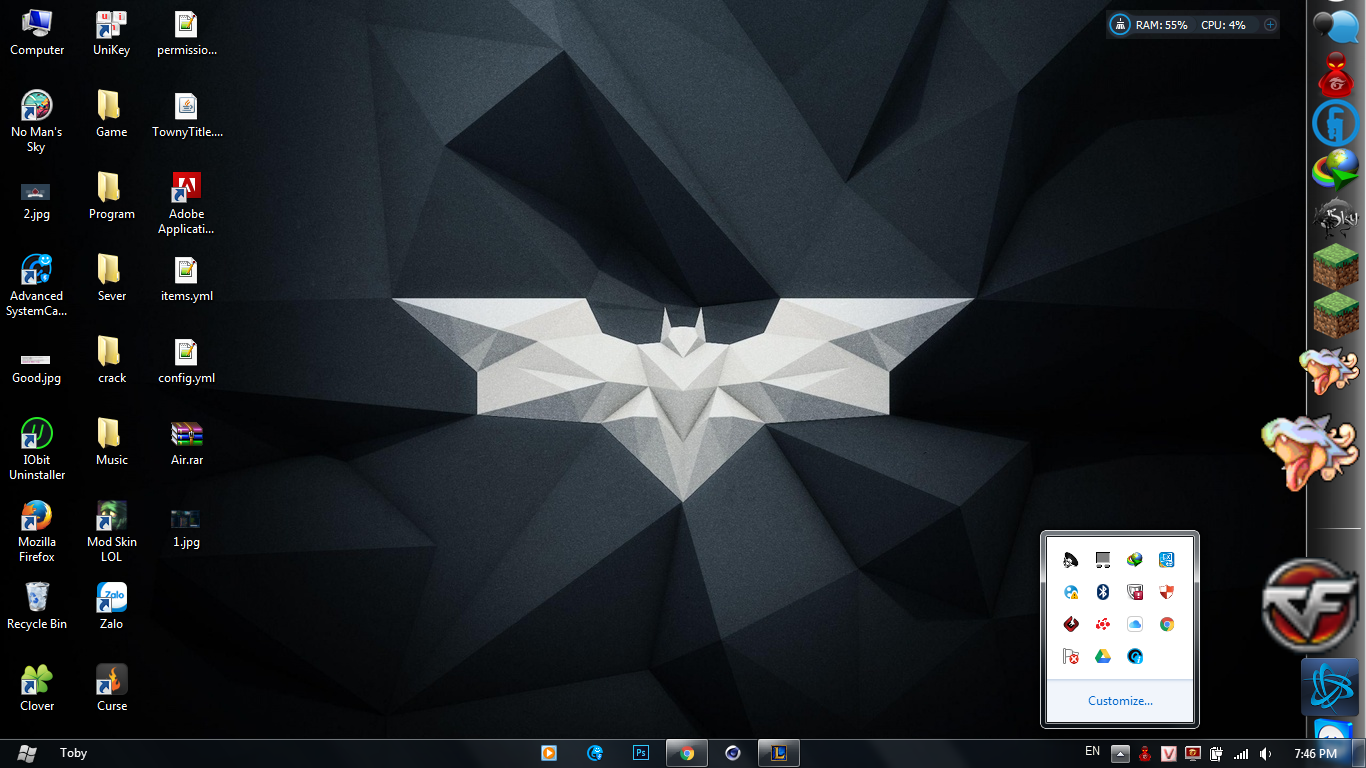Screen dimensions: 1366x768
Task: Open the crack folder
Action: (111, 360)
